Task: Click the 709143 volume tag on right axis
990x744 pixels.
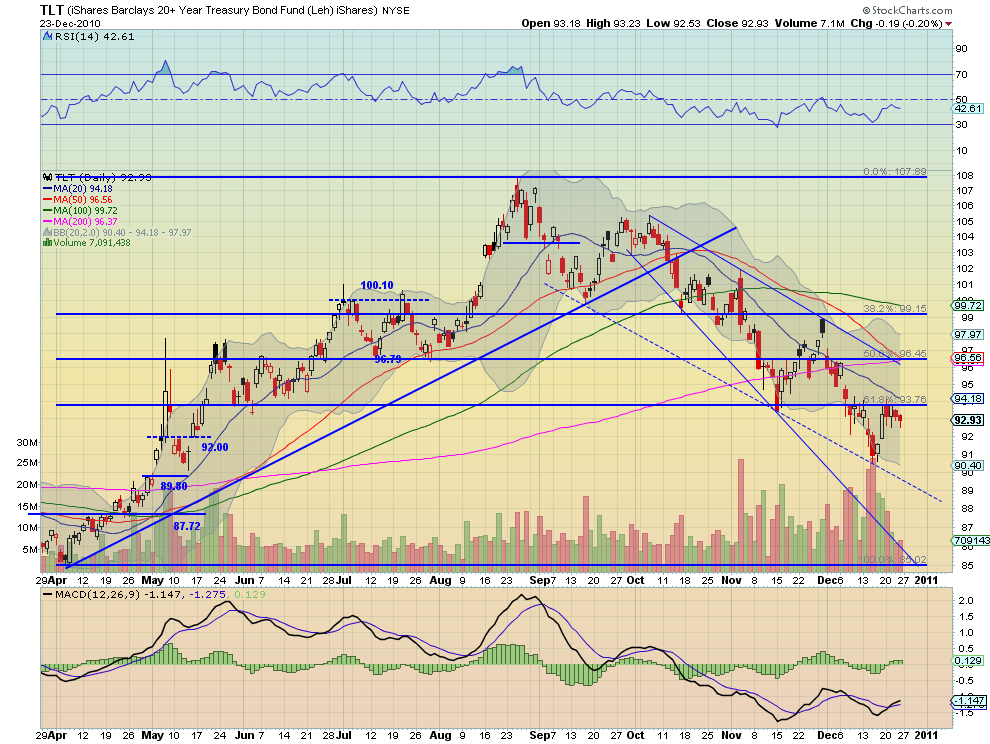Action: 971,541
